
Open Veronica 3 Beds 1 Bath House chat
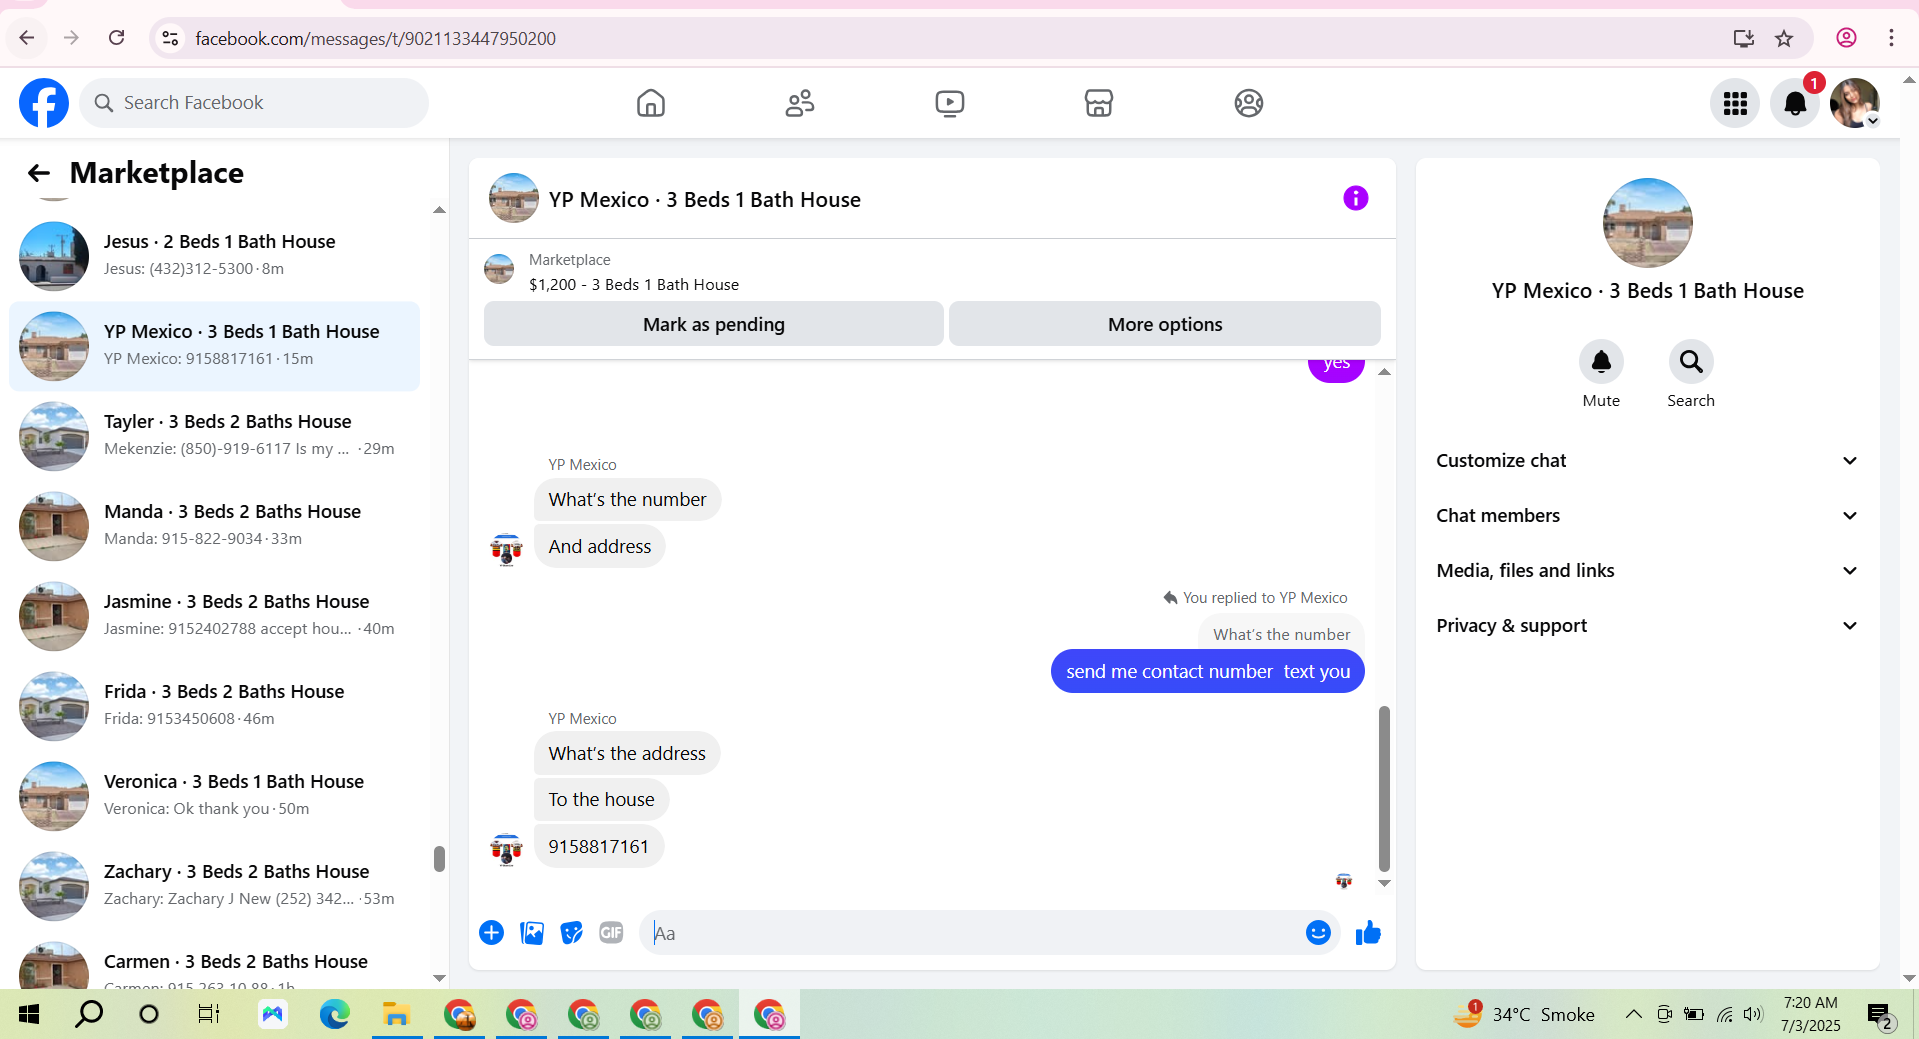pos(215,796)
